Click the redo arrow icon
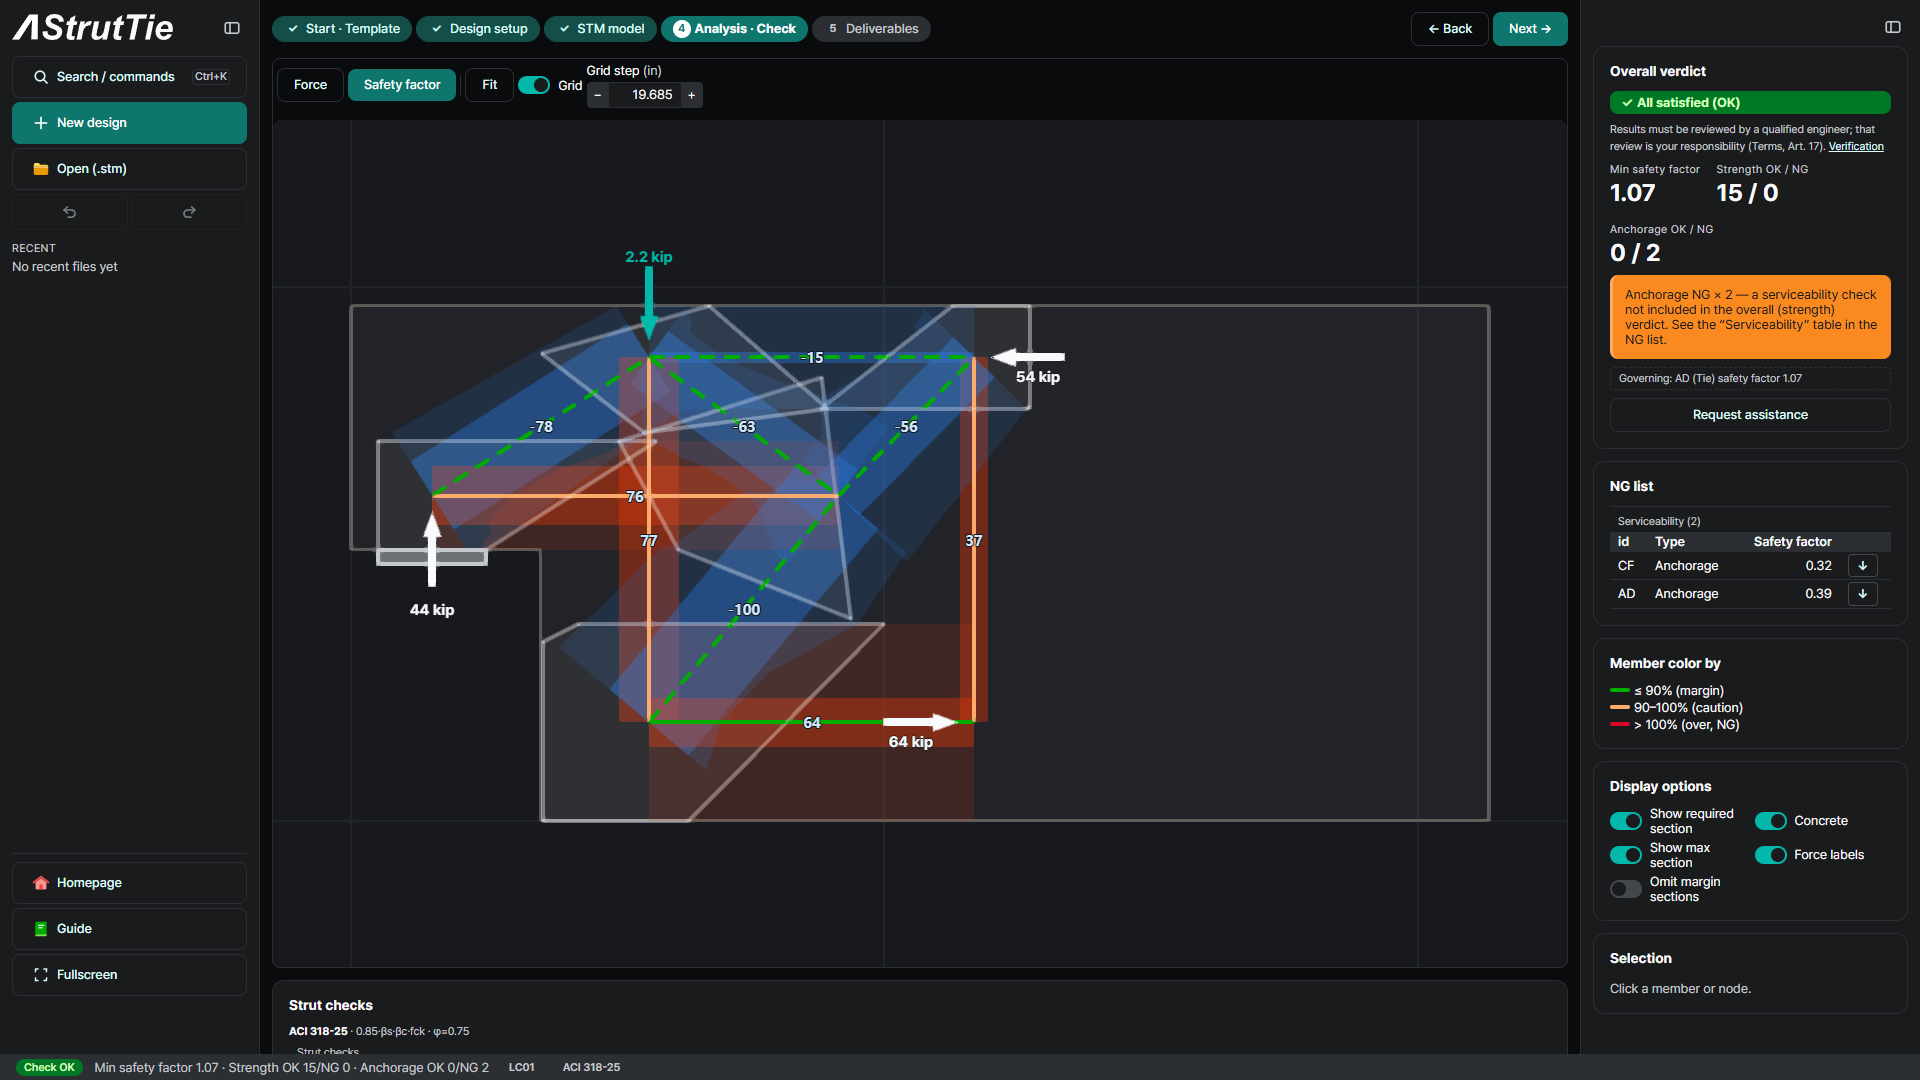 (x=189, y=212)
